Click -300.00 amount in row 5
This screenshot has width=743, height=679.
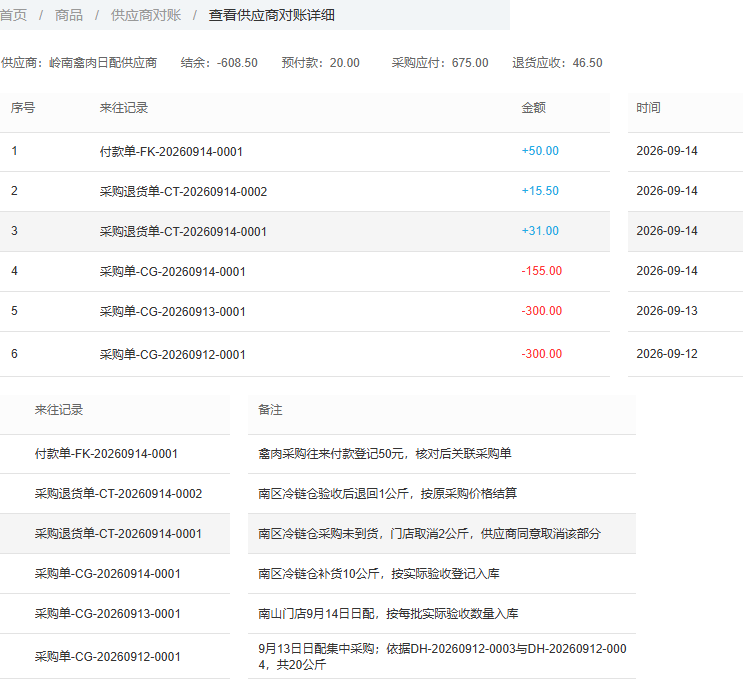coord(542,311)
